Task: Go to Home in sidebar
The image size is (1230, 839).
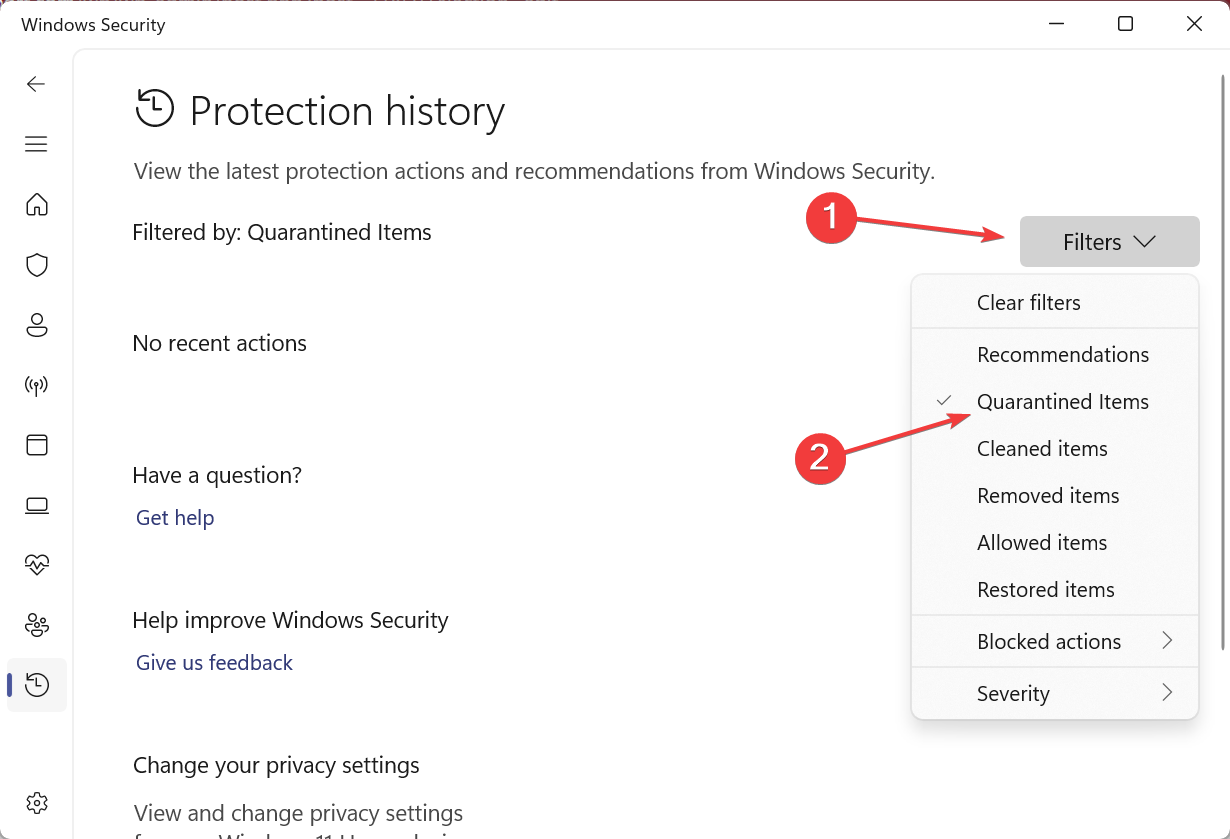Action: tap(37, 205)
